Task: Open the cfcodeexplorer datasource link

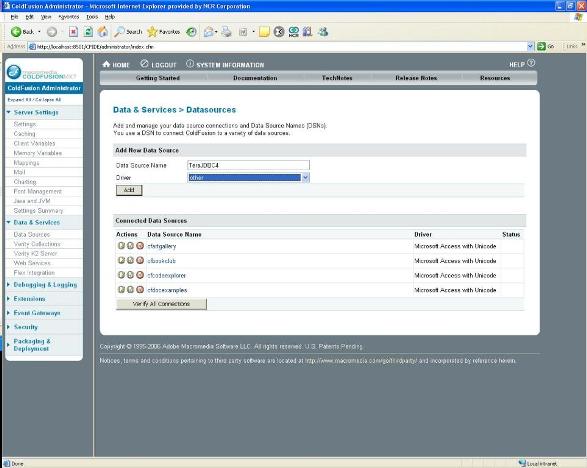Action: 167,276
